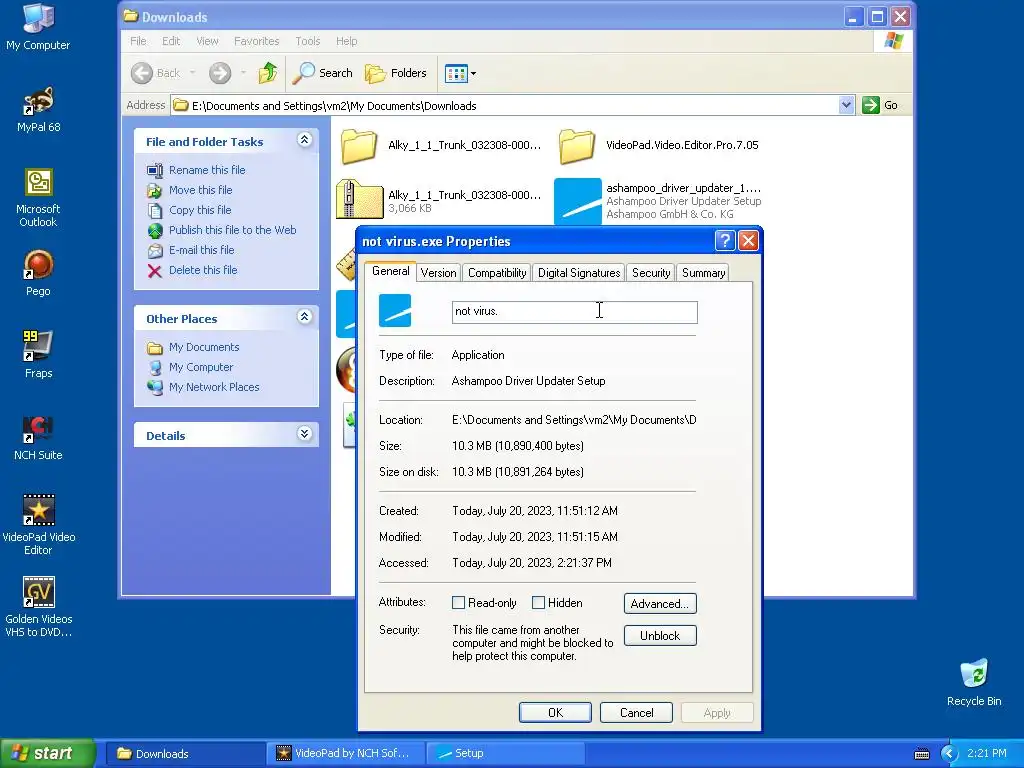Open Search in Downloads toolbar
Screen dimensions: 1024x768
(323, 73)
